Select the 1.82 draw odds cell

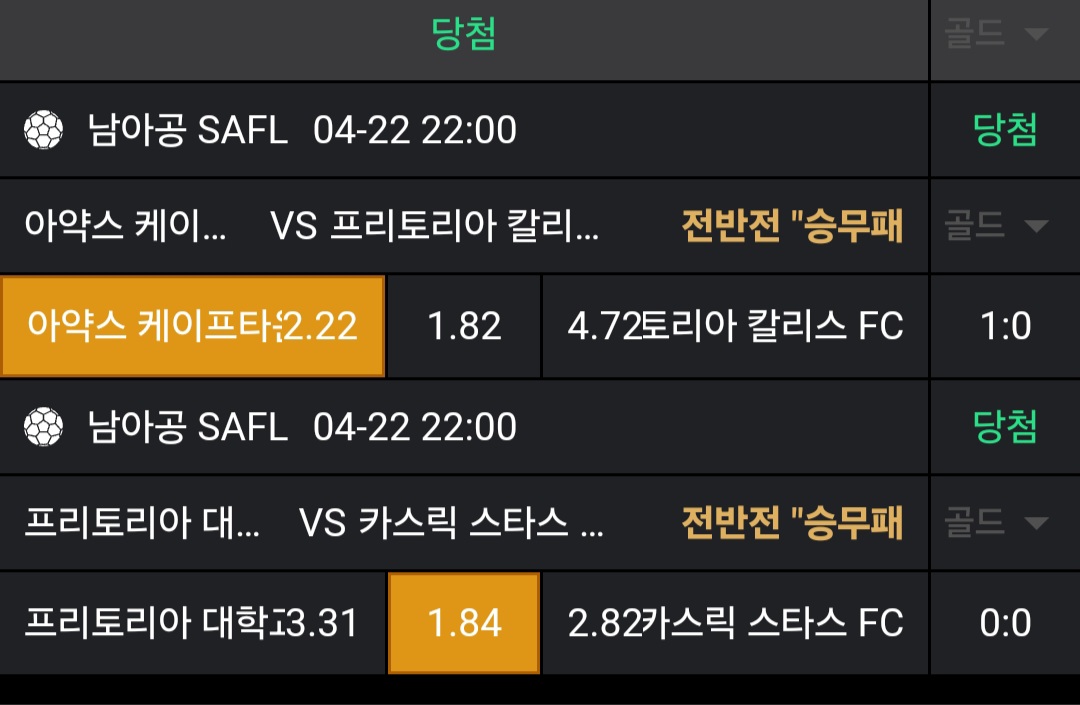(464, 326)
